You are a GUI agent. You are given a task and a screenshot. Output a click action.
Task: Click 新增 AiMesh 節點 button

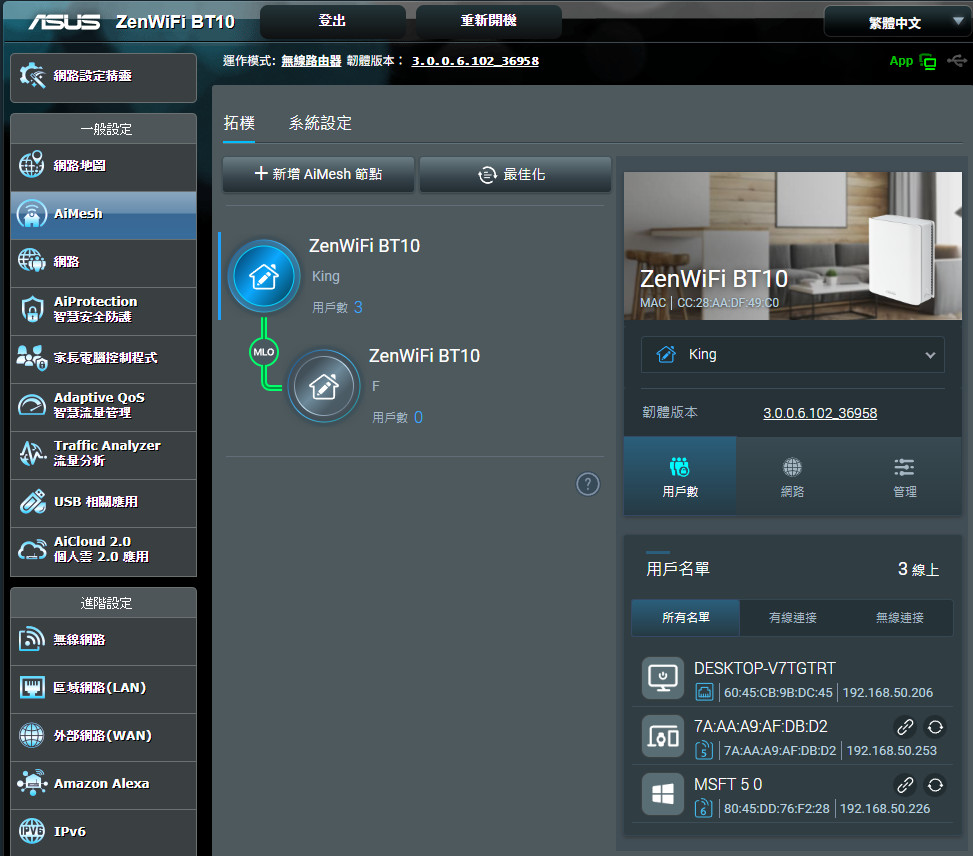click(318, 174)
